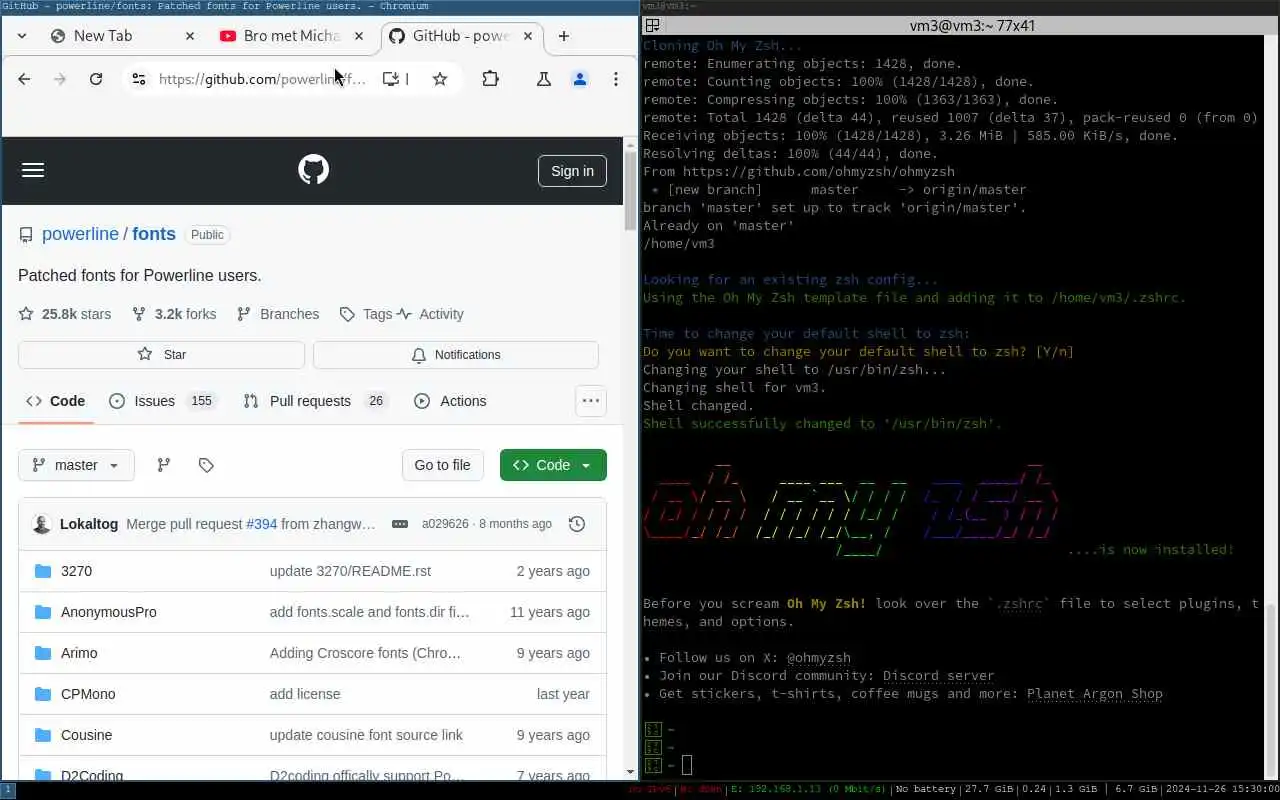Open 'add license' commit message

[305, 694]
